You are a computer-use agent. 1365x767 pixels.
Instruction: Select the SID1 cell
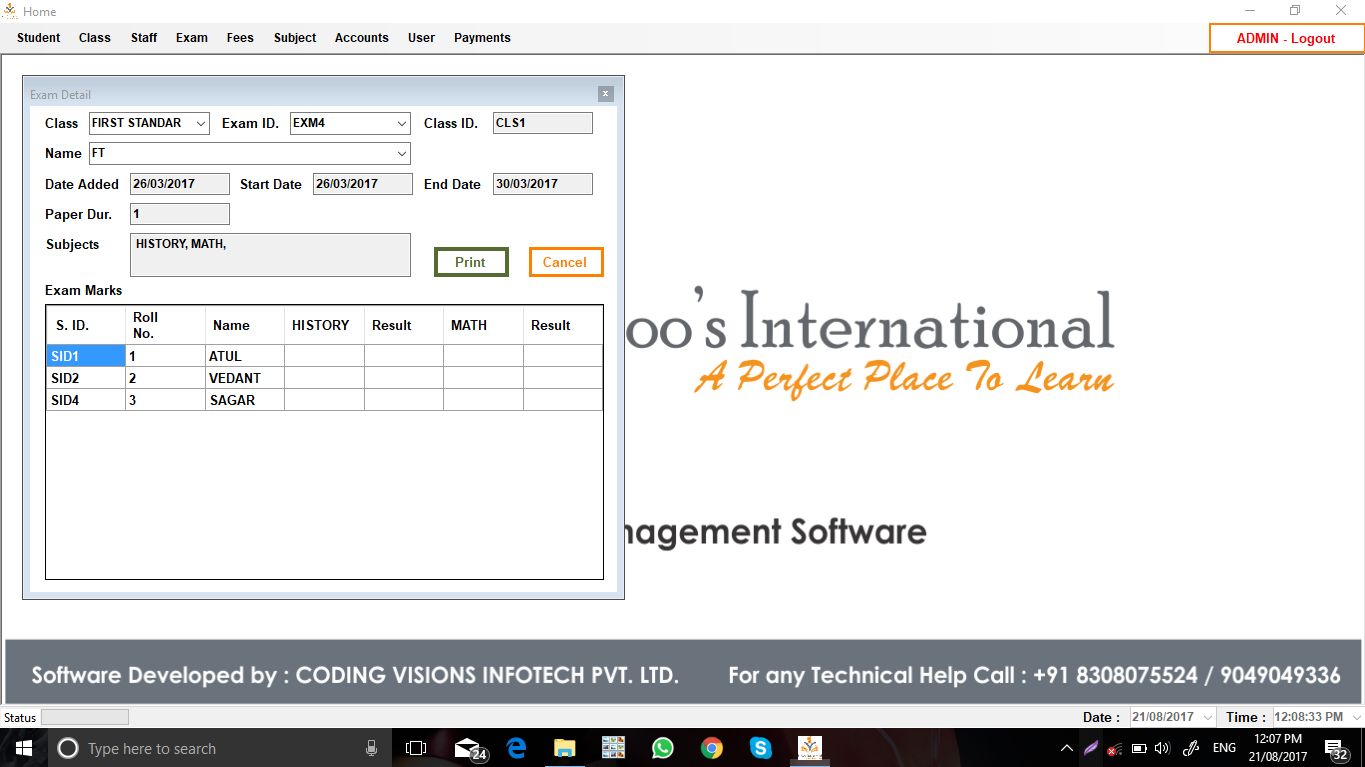pos(86,356)
